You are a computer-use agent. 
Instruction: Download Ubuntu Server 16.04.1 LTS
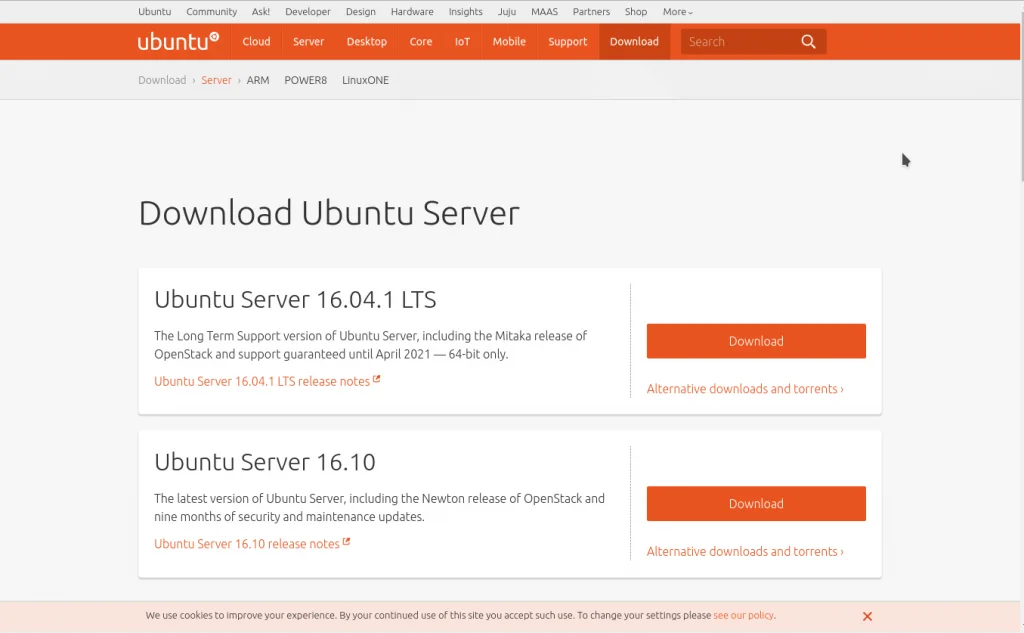756,341
